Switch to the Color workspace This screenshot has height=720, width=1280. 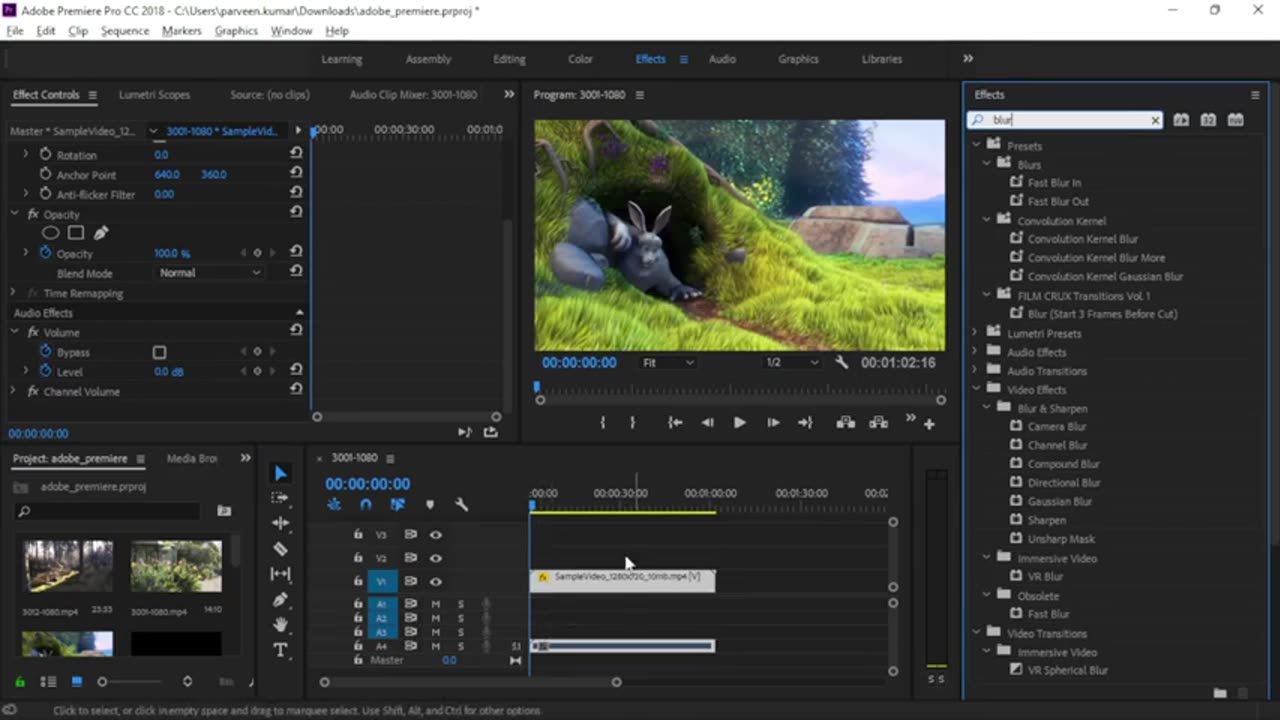[581, 59]
